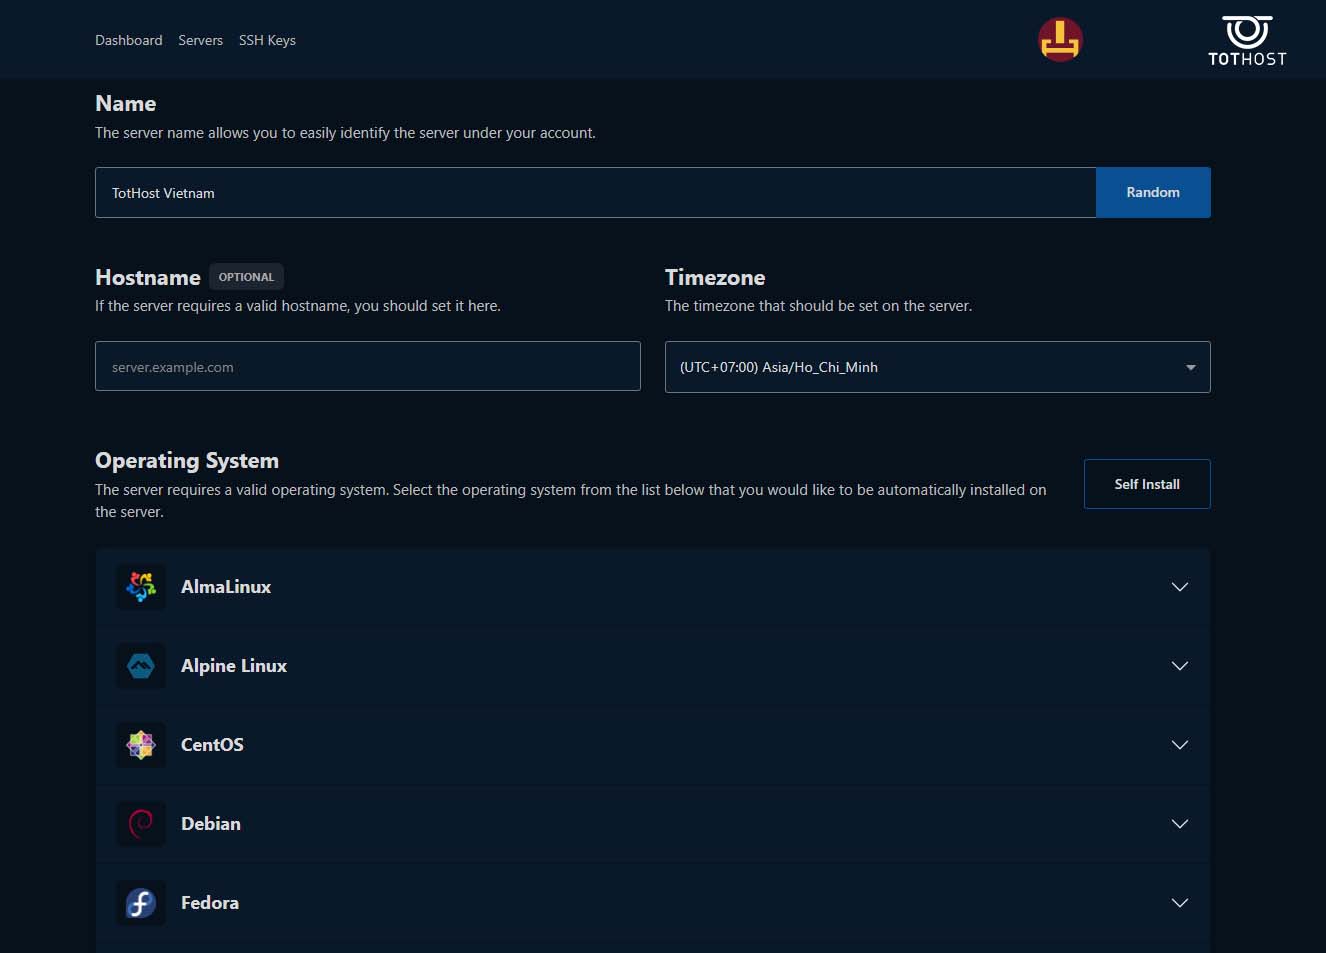The height and width of the screenshot is (953, 1326).
Task: Expand the Alpine Linux versions chevron
Action: [x=1180, y=666]
